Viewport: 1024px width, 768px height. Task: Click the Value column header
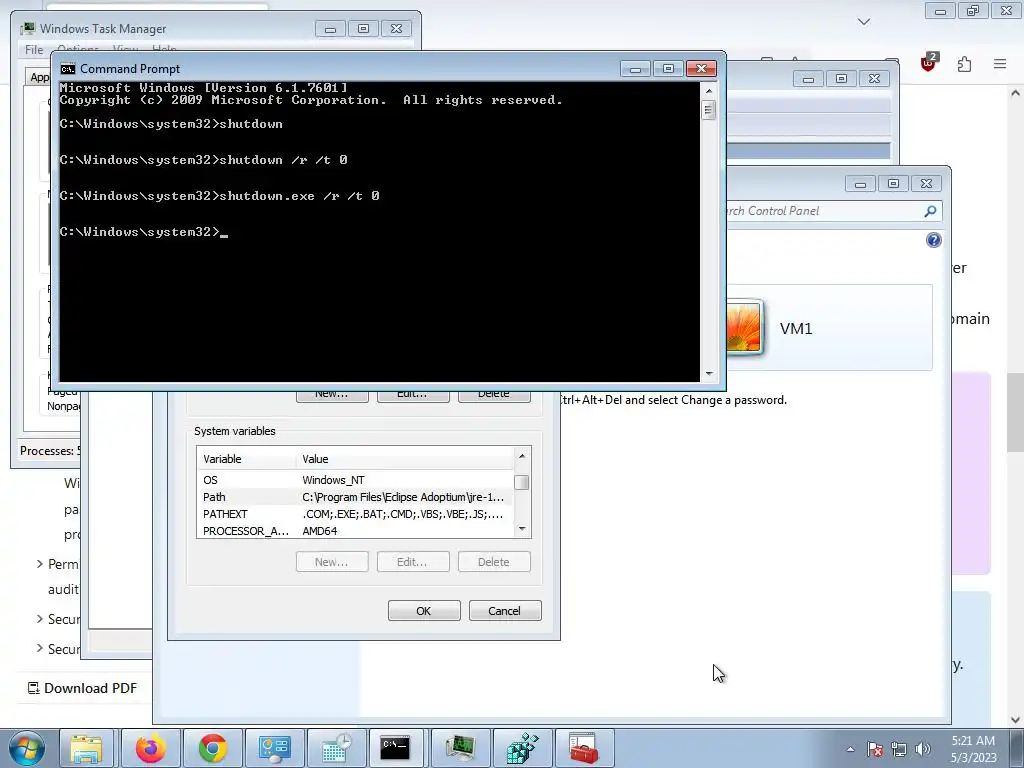tap(406, 459)
